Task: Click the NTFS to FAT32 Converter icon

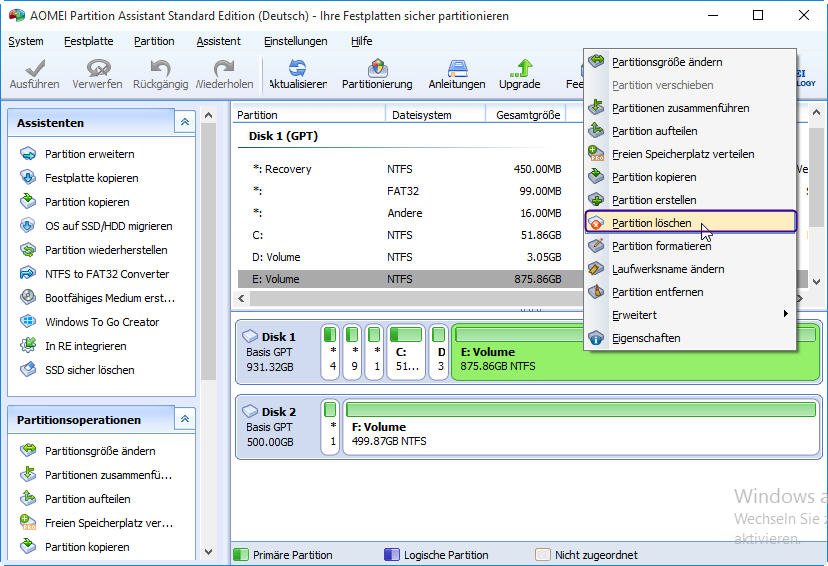Action: point(28,274)
